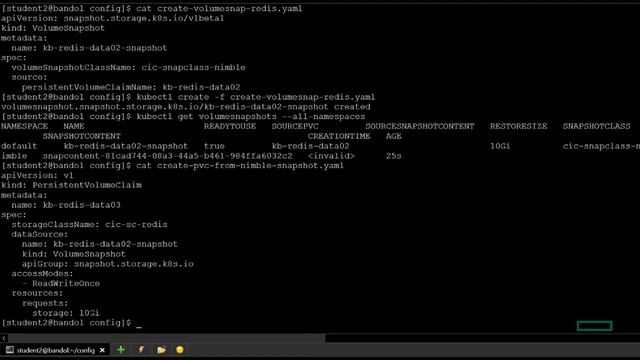
Task: Click the '<invalid>' creation time value
Action: (331, 156)
